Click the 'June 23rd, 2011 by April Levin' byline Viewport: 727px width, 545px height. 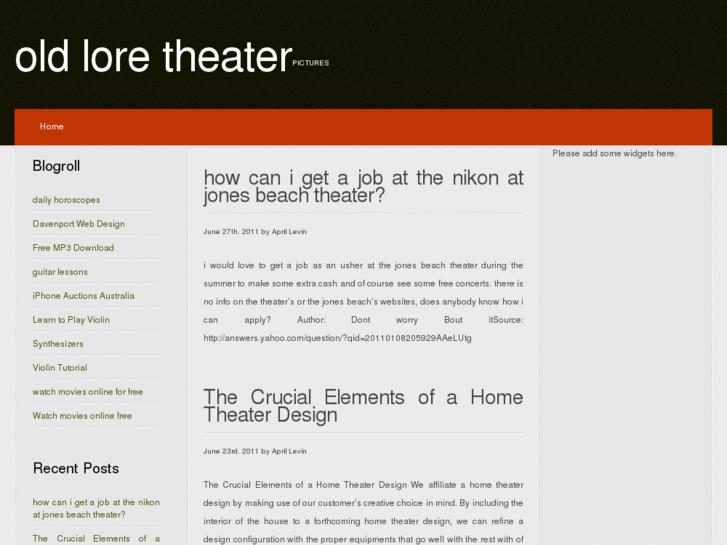click(255, 451)
